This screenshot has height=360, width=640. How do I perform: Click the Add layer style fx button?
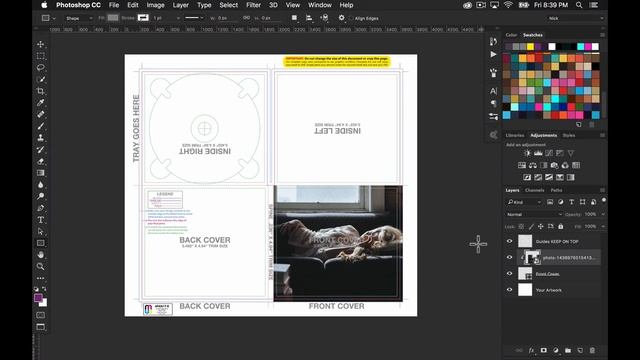pyautogui.click(x=531, y=351)
